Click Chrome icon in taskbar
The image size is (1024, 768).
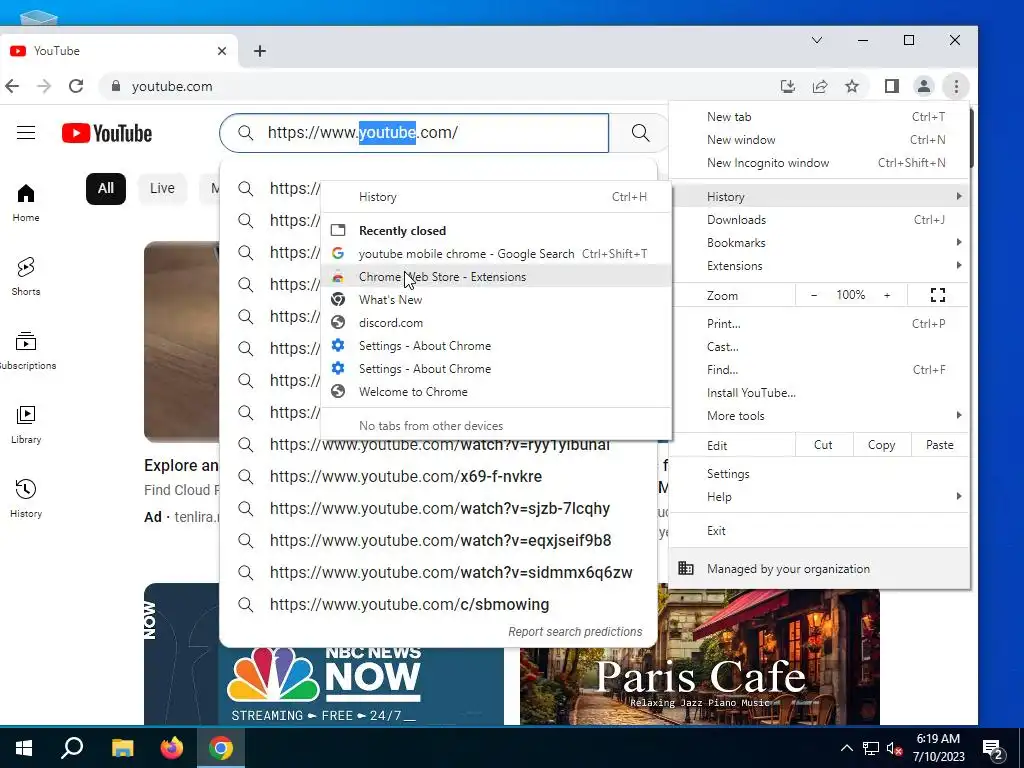(x=221, y=748)
